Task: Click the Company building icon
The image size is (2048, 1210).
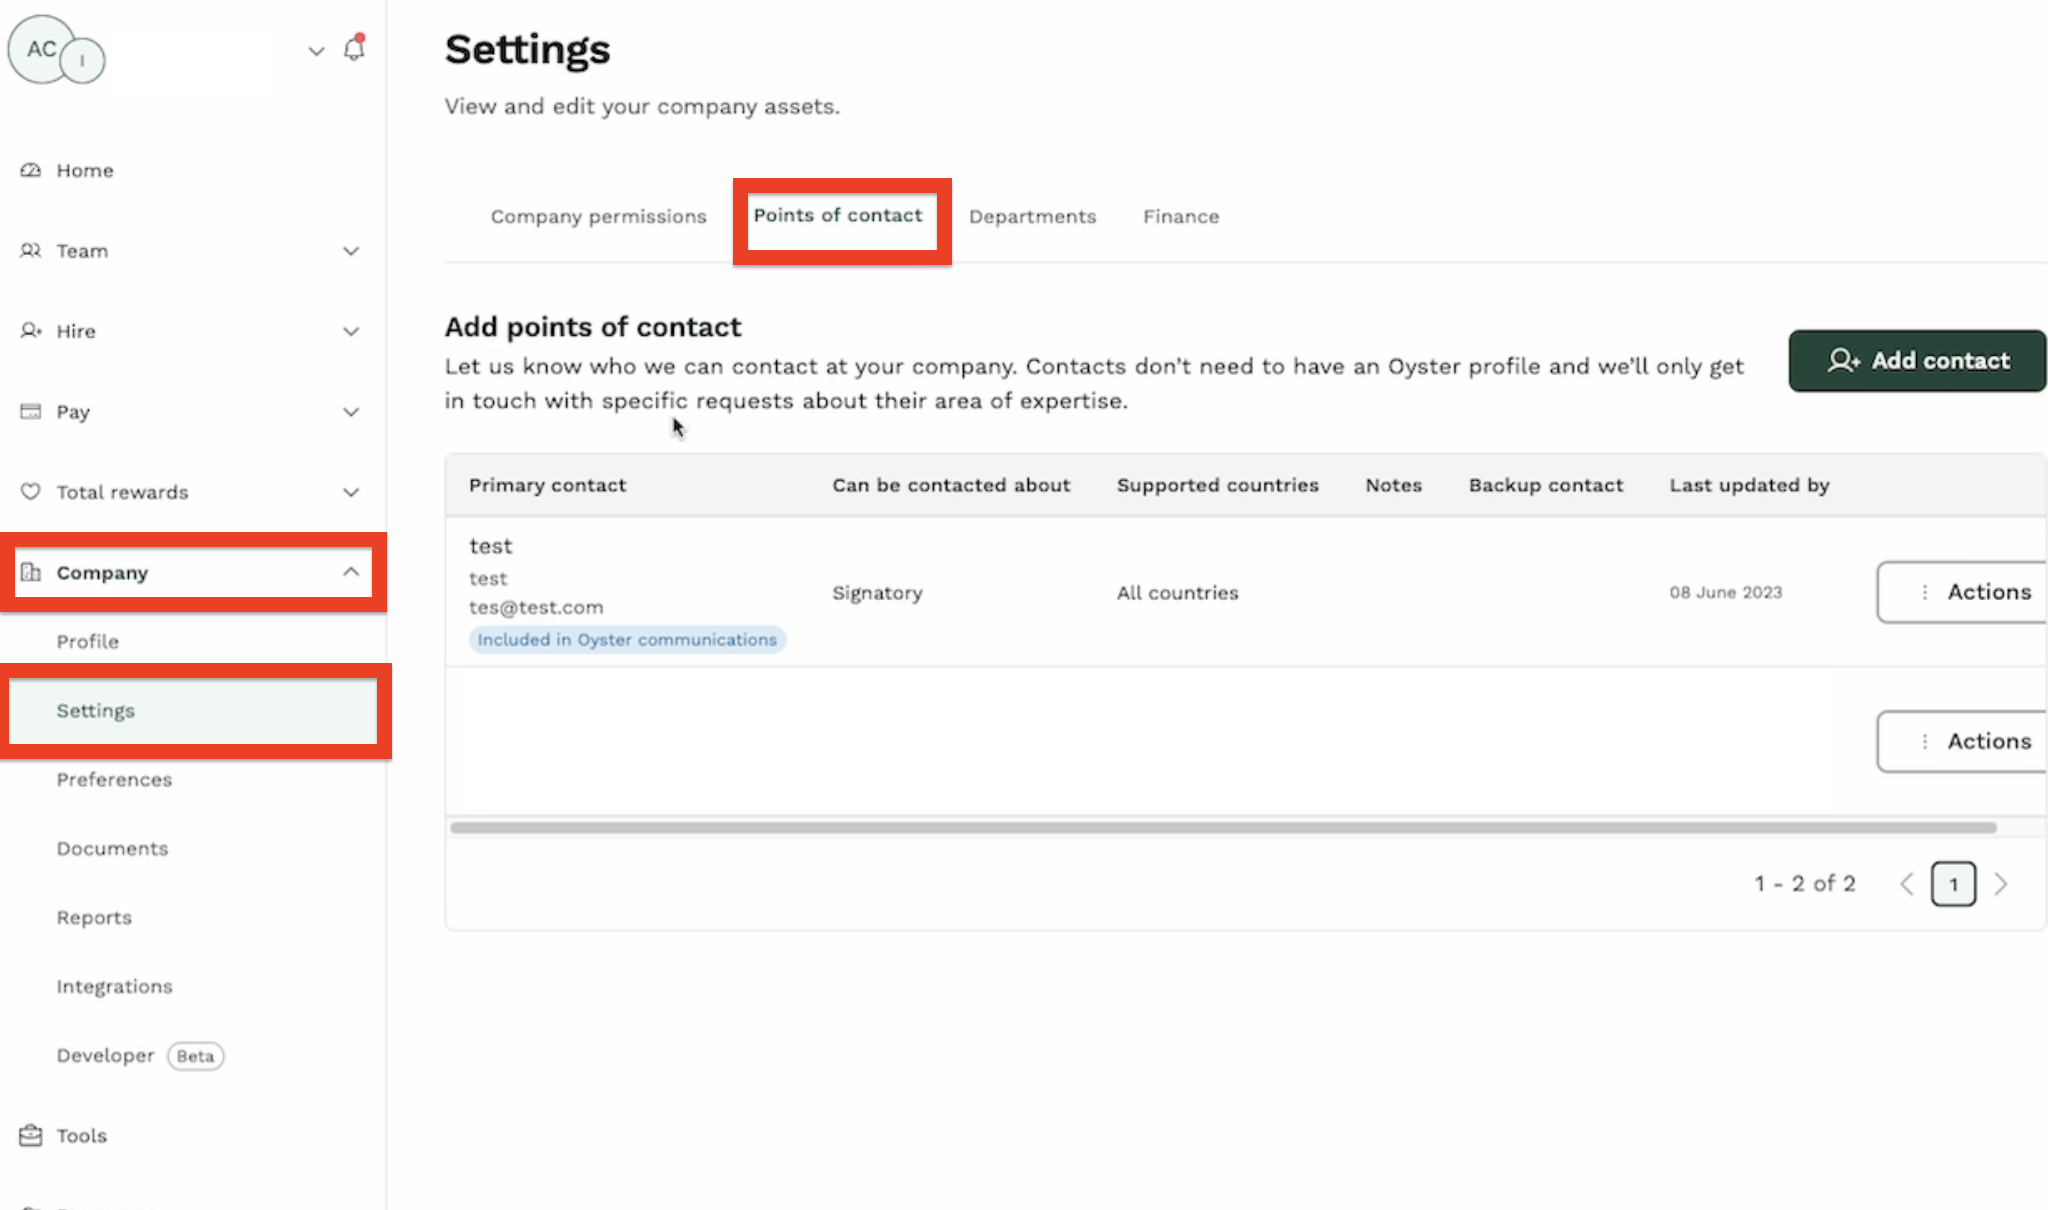Action: 31,572
